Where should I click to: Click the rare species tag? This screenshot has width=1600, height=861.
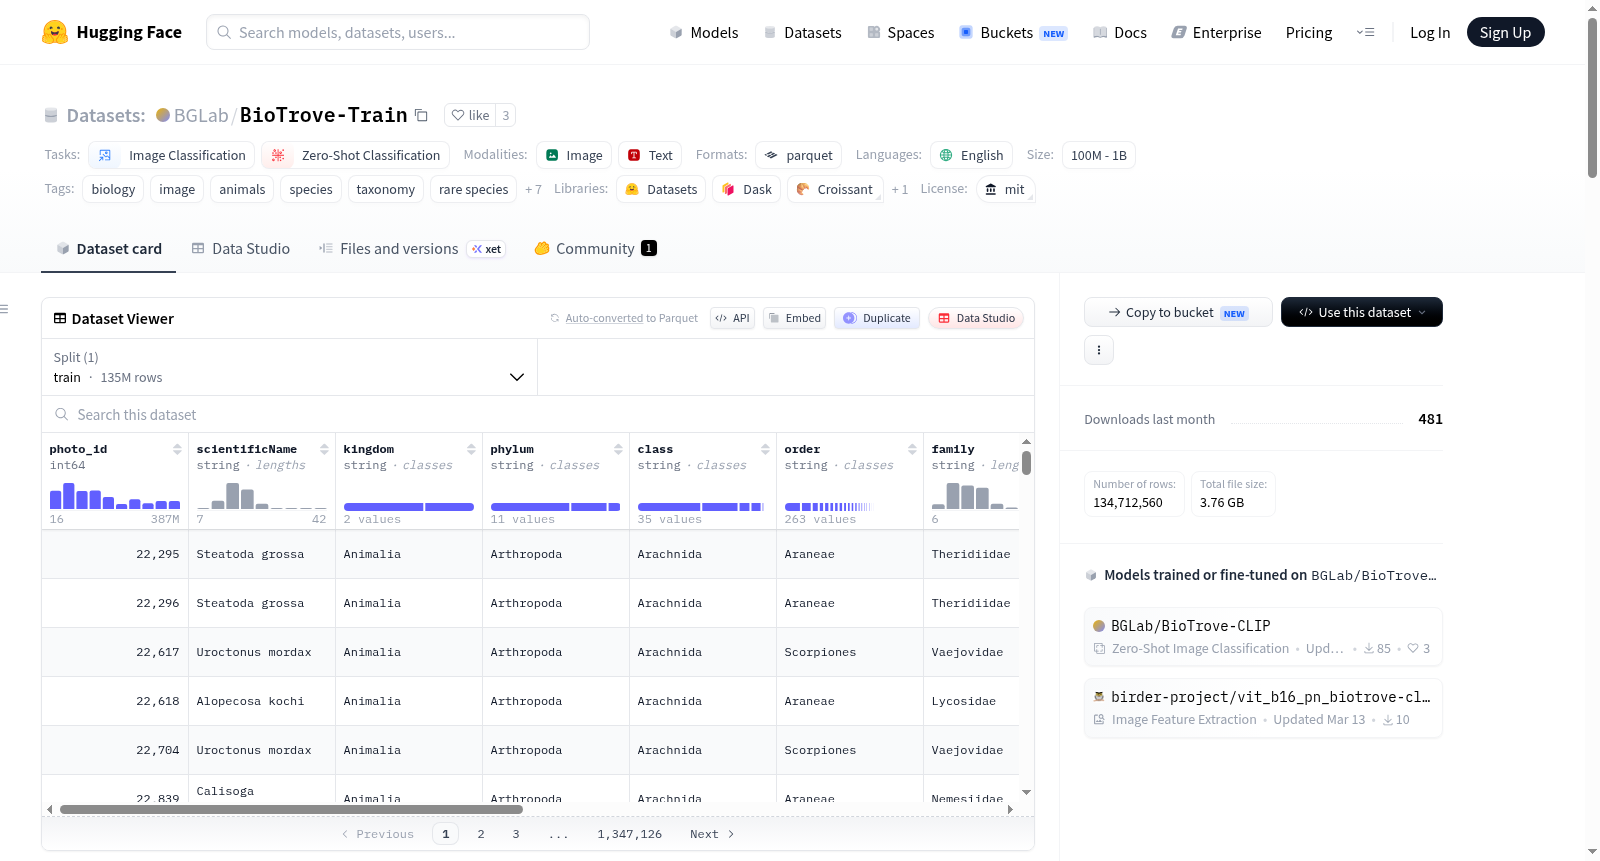pyautogui.click(x=473, y=189)
